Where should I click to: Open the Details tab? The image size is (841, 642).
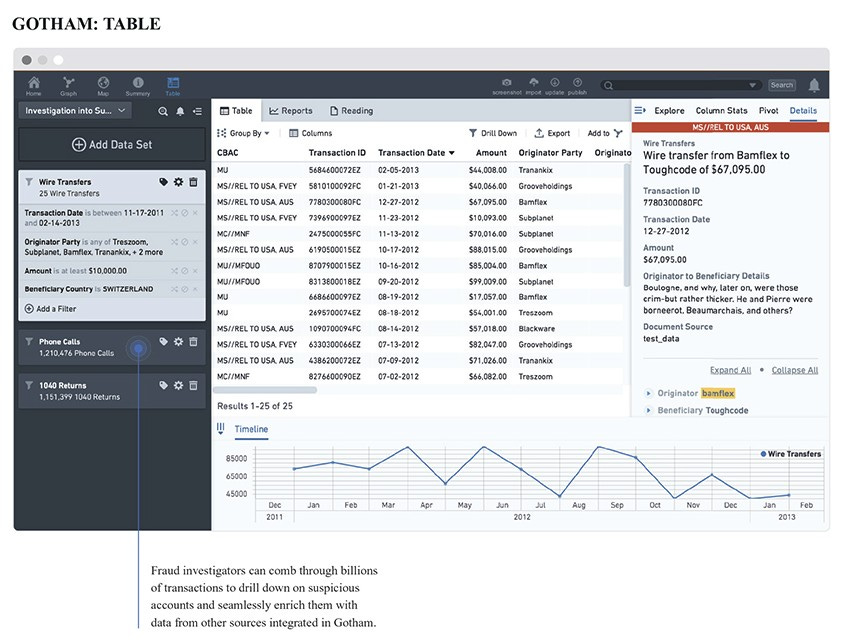[x=803, y=110]
